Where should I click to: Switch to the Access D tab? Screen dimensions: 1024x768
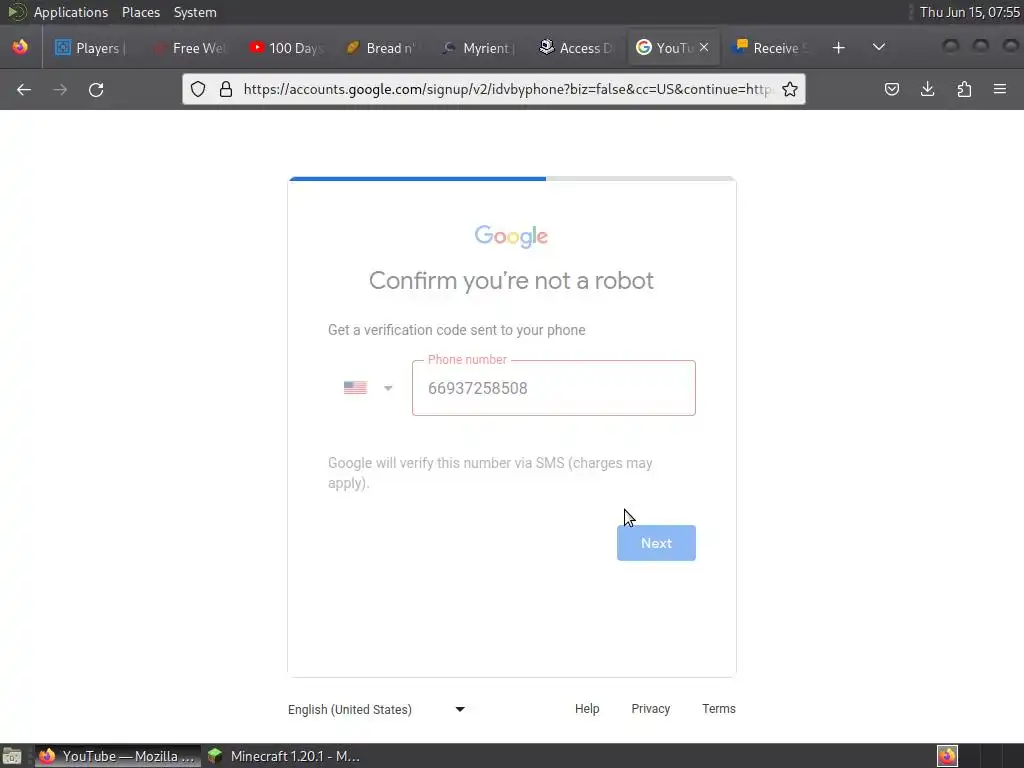[x=575, y=48]
